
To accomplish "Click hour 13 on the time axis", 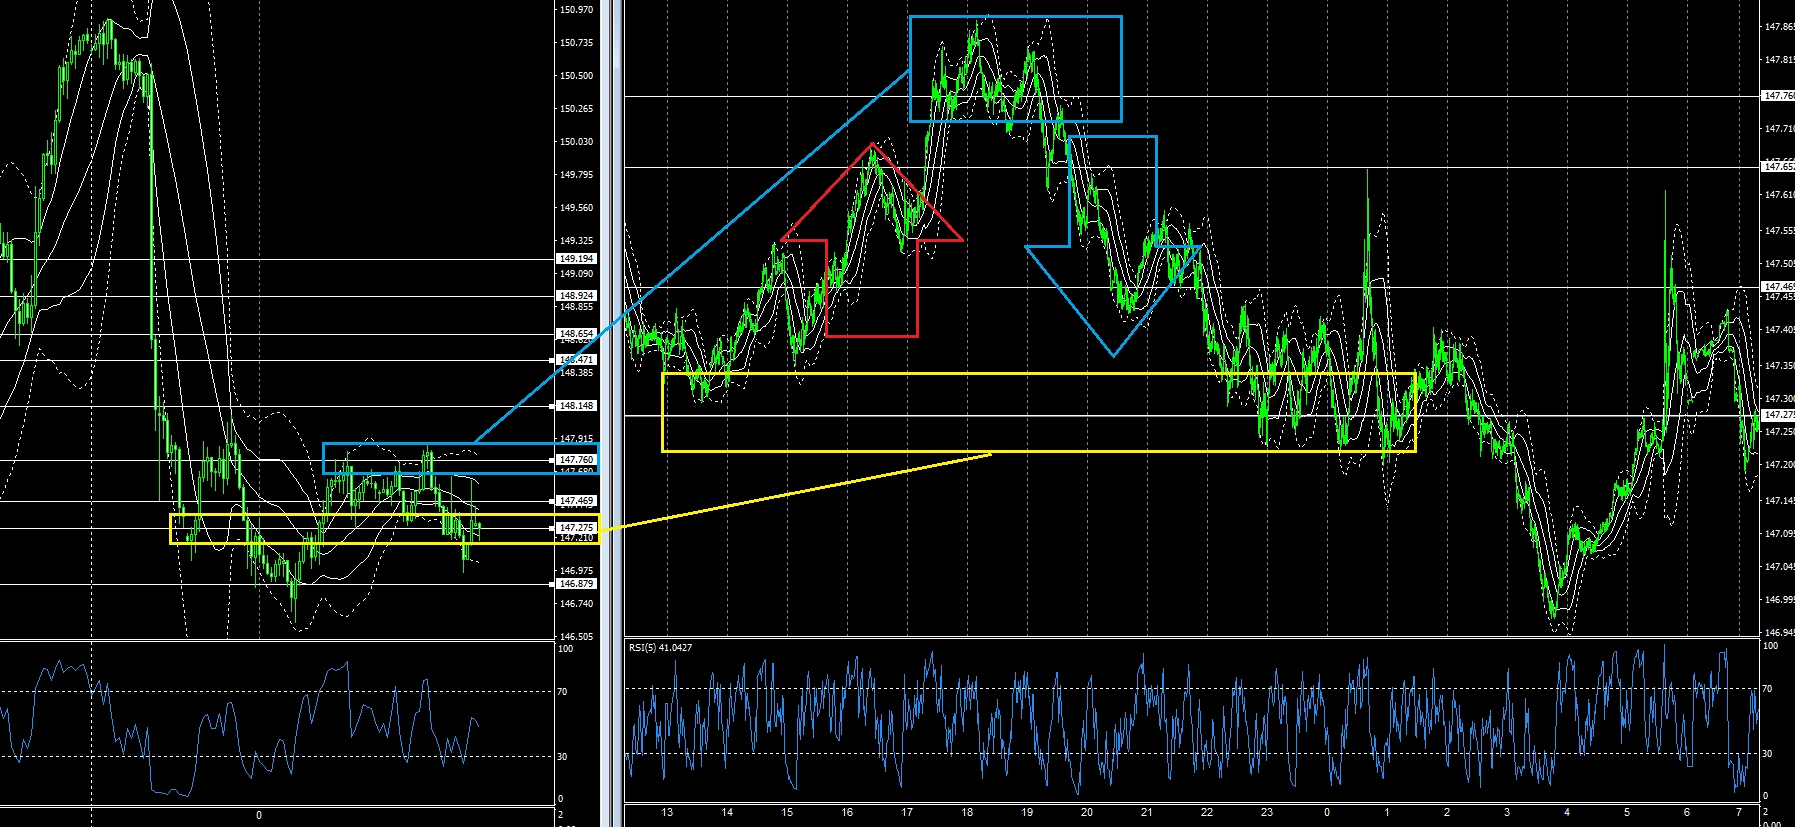I will click(667, 813).
